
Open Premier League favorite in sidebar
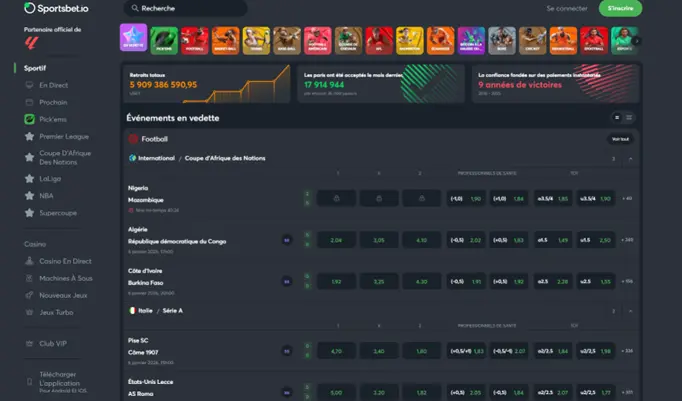pos(64,137)
